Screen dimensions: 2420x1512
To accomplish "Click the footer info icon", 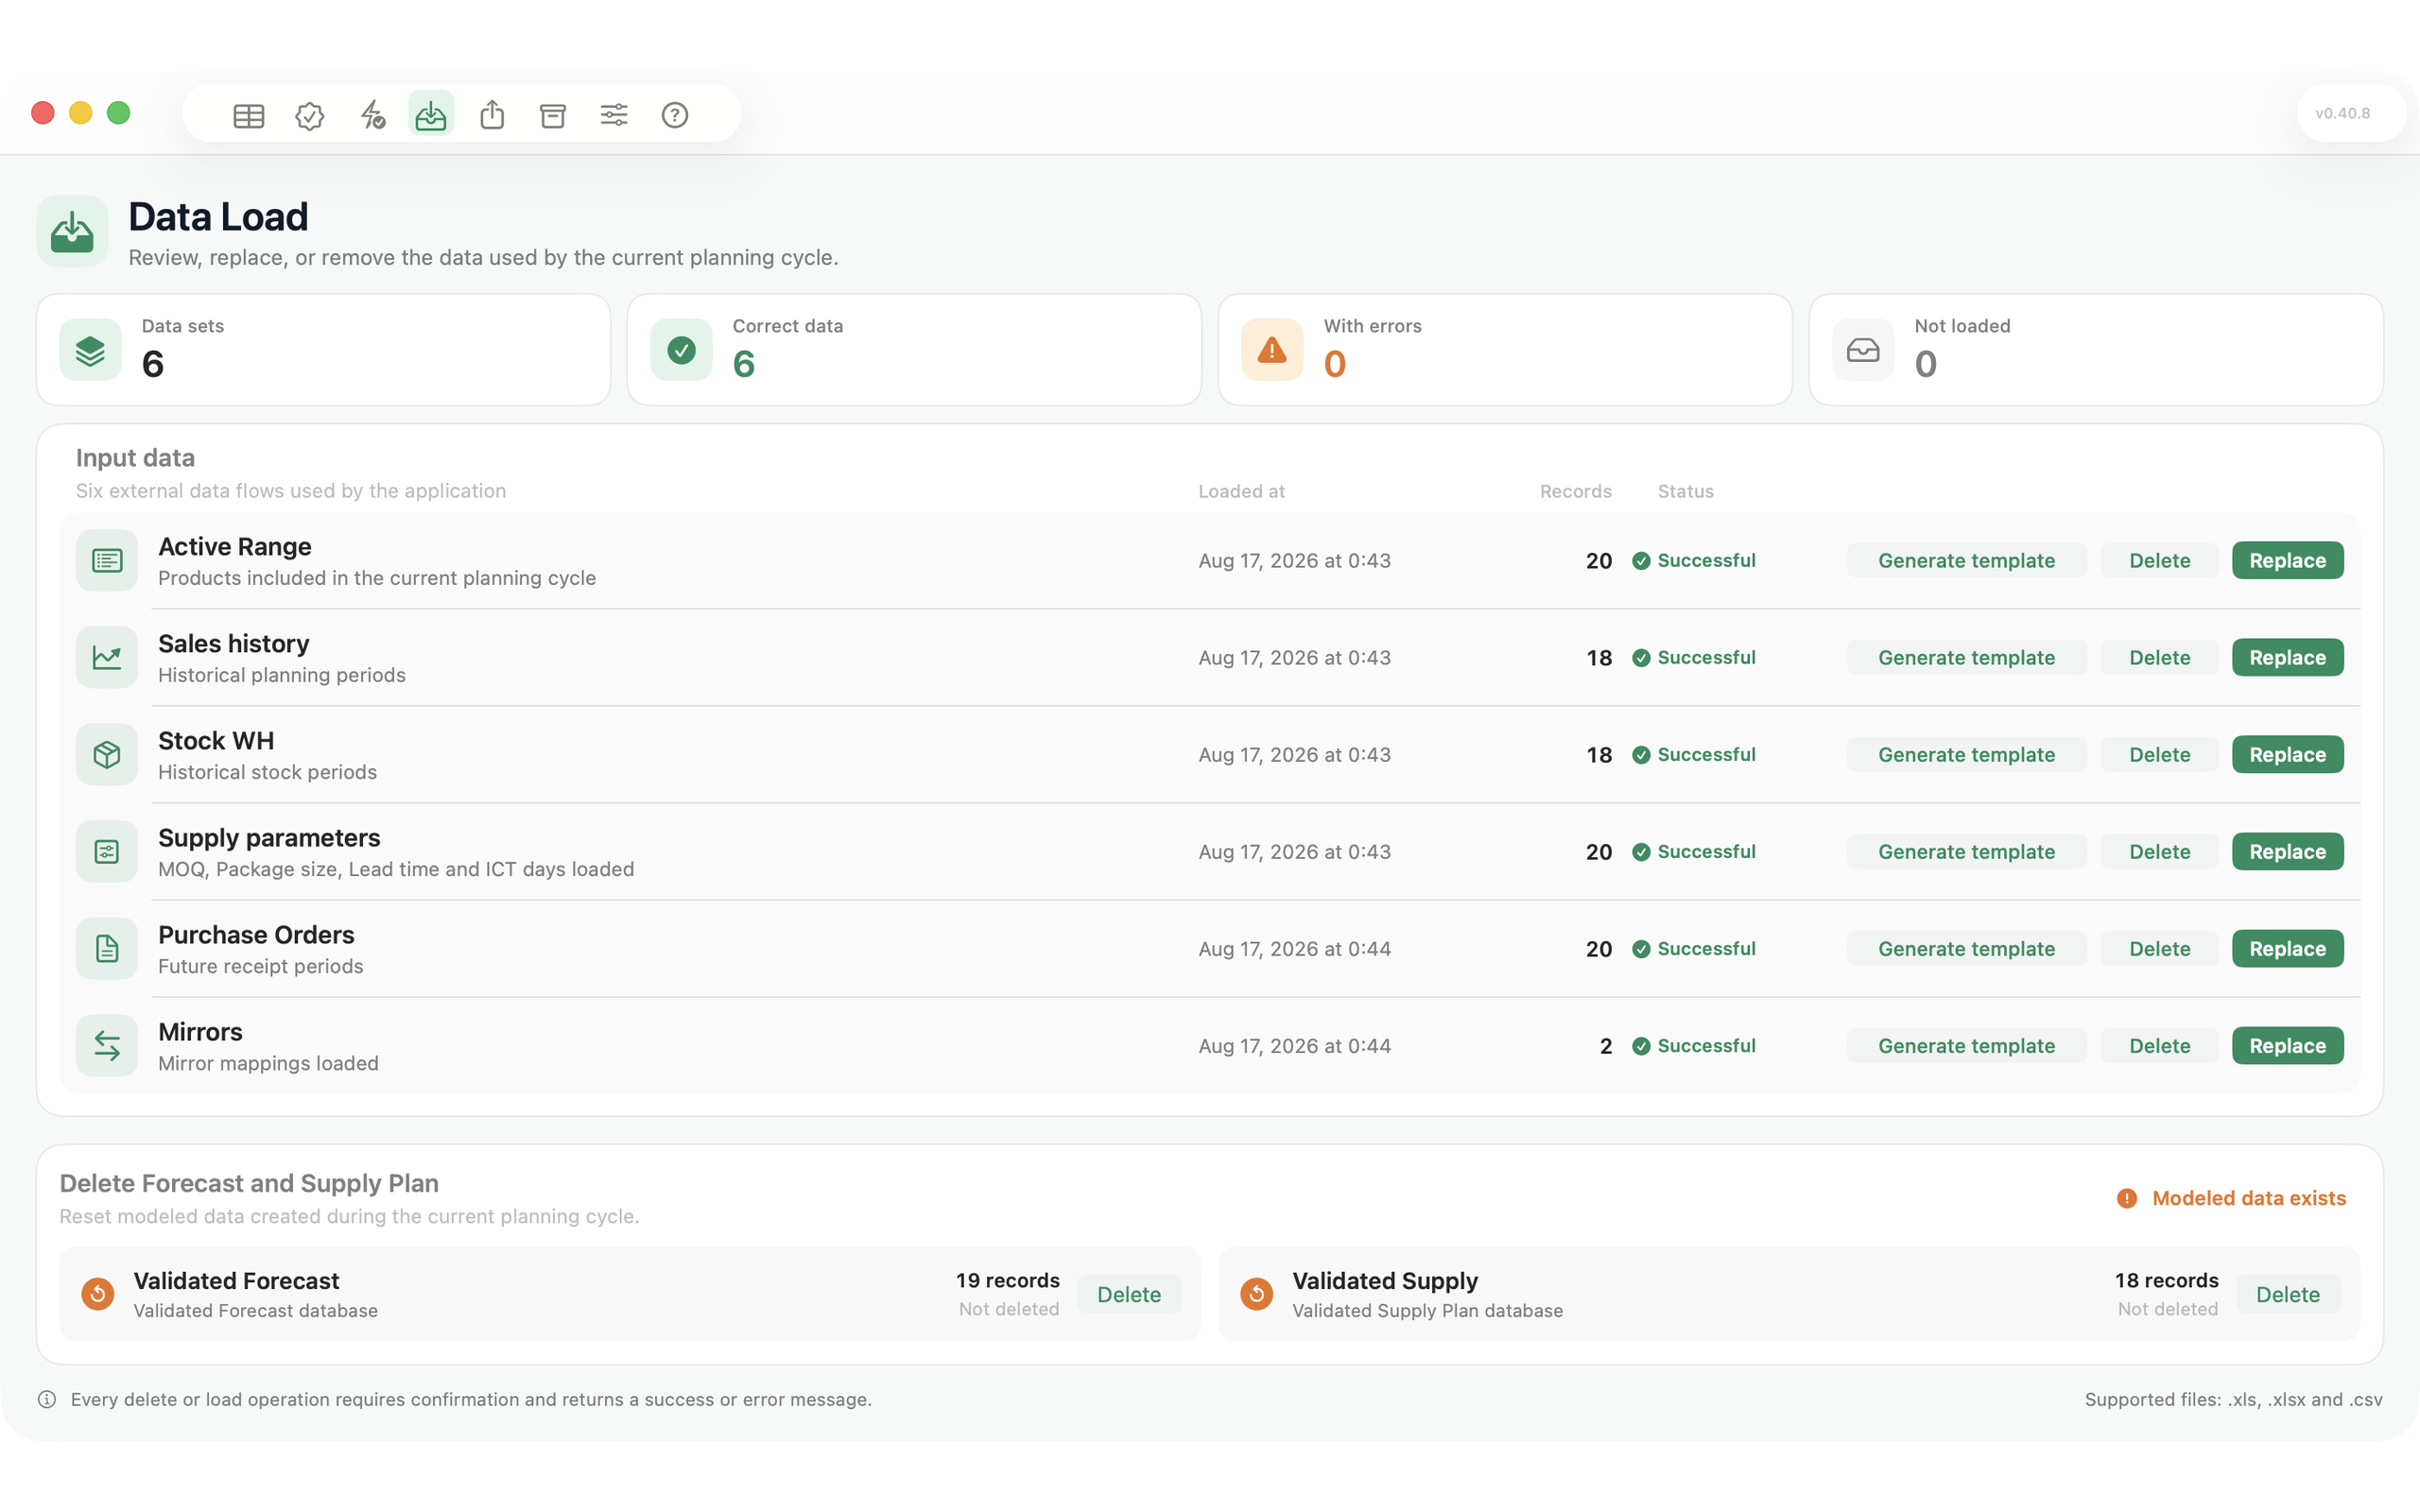I will (x=47, y=1400).
